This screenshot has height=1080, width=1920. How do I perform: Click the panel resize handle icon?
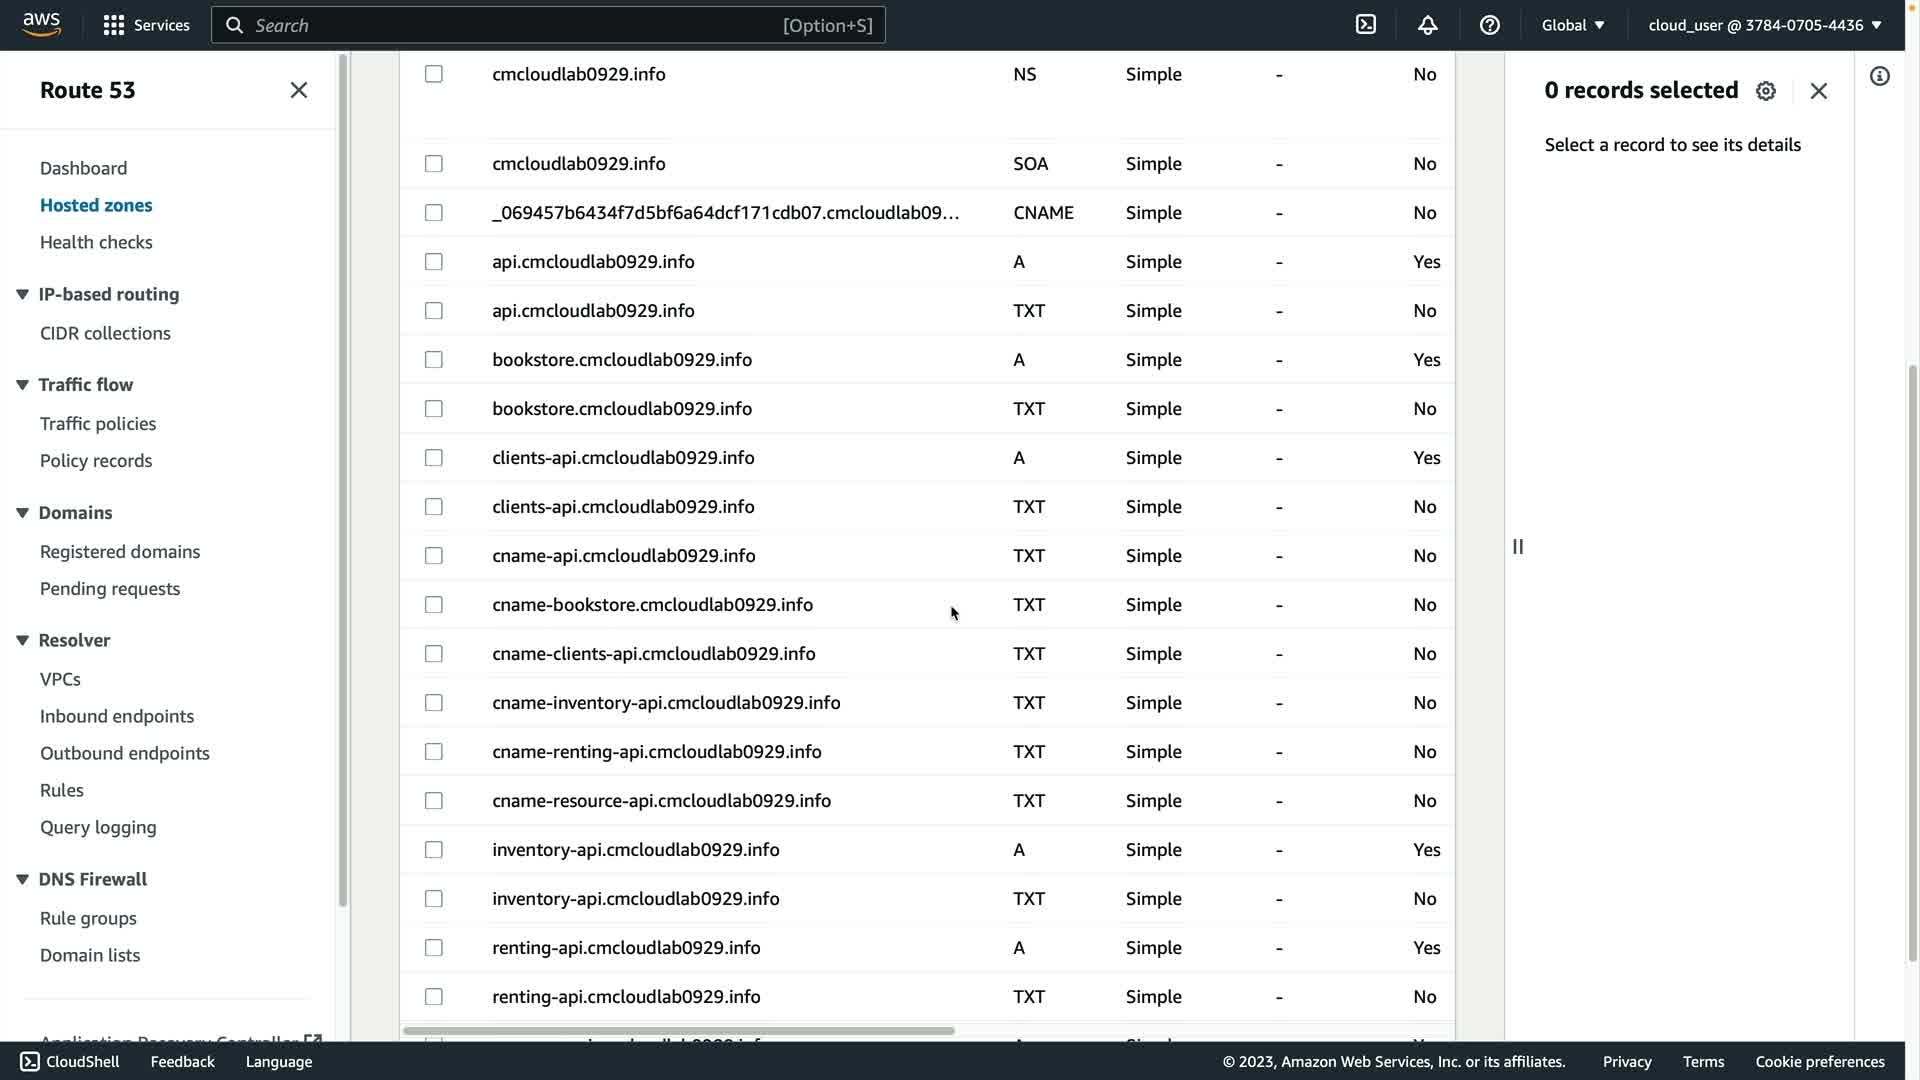pyautogui.click(x=1518, y=547)
